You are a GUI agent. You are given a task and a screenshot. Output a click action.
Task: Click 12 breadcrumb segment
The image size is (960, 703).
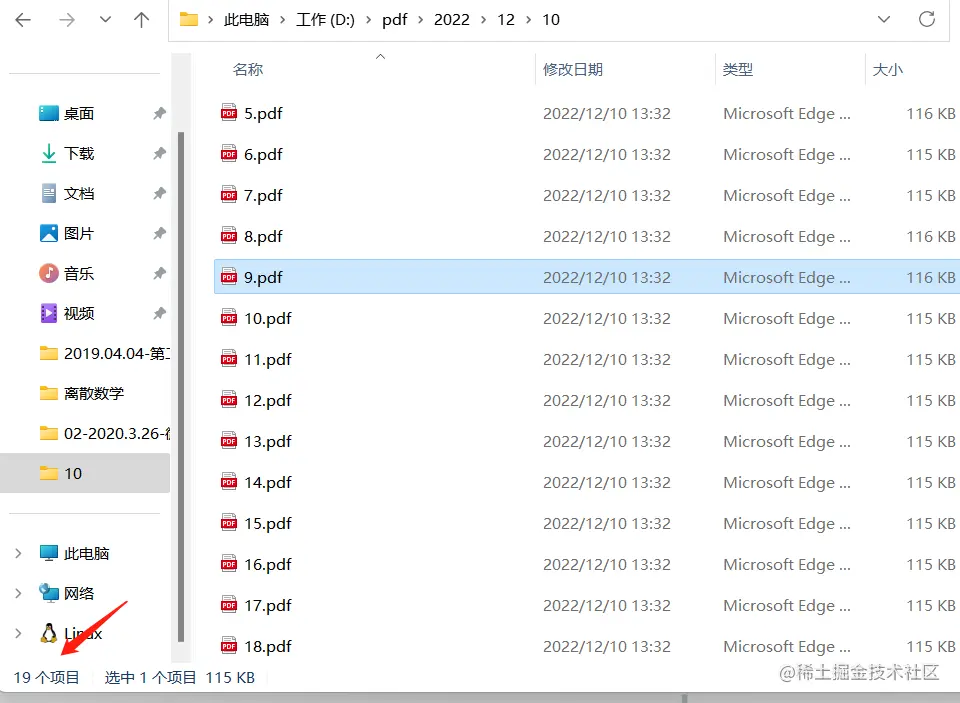click(x=506, y=20)
